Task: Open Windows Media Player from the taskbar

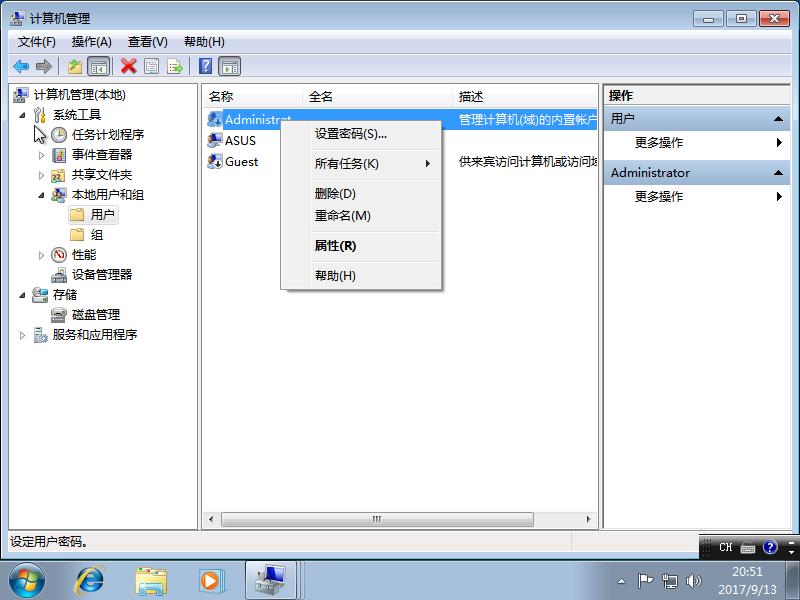Action: 209,580
